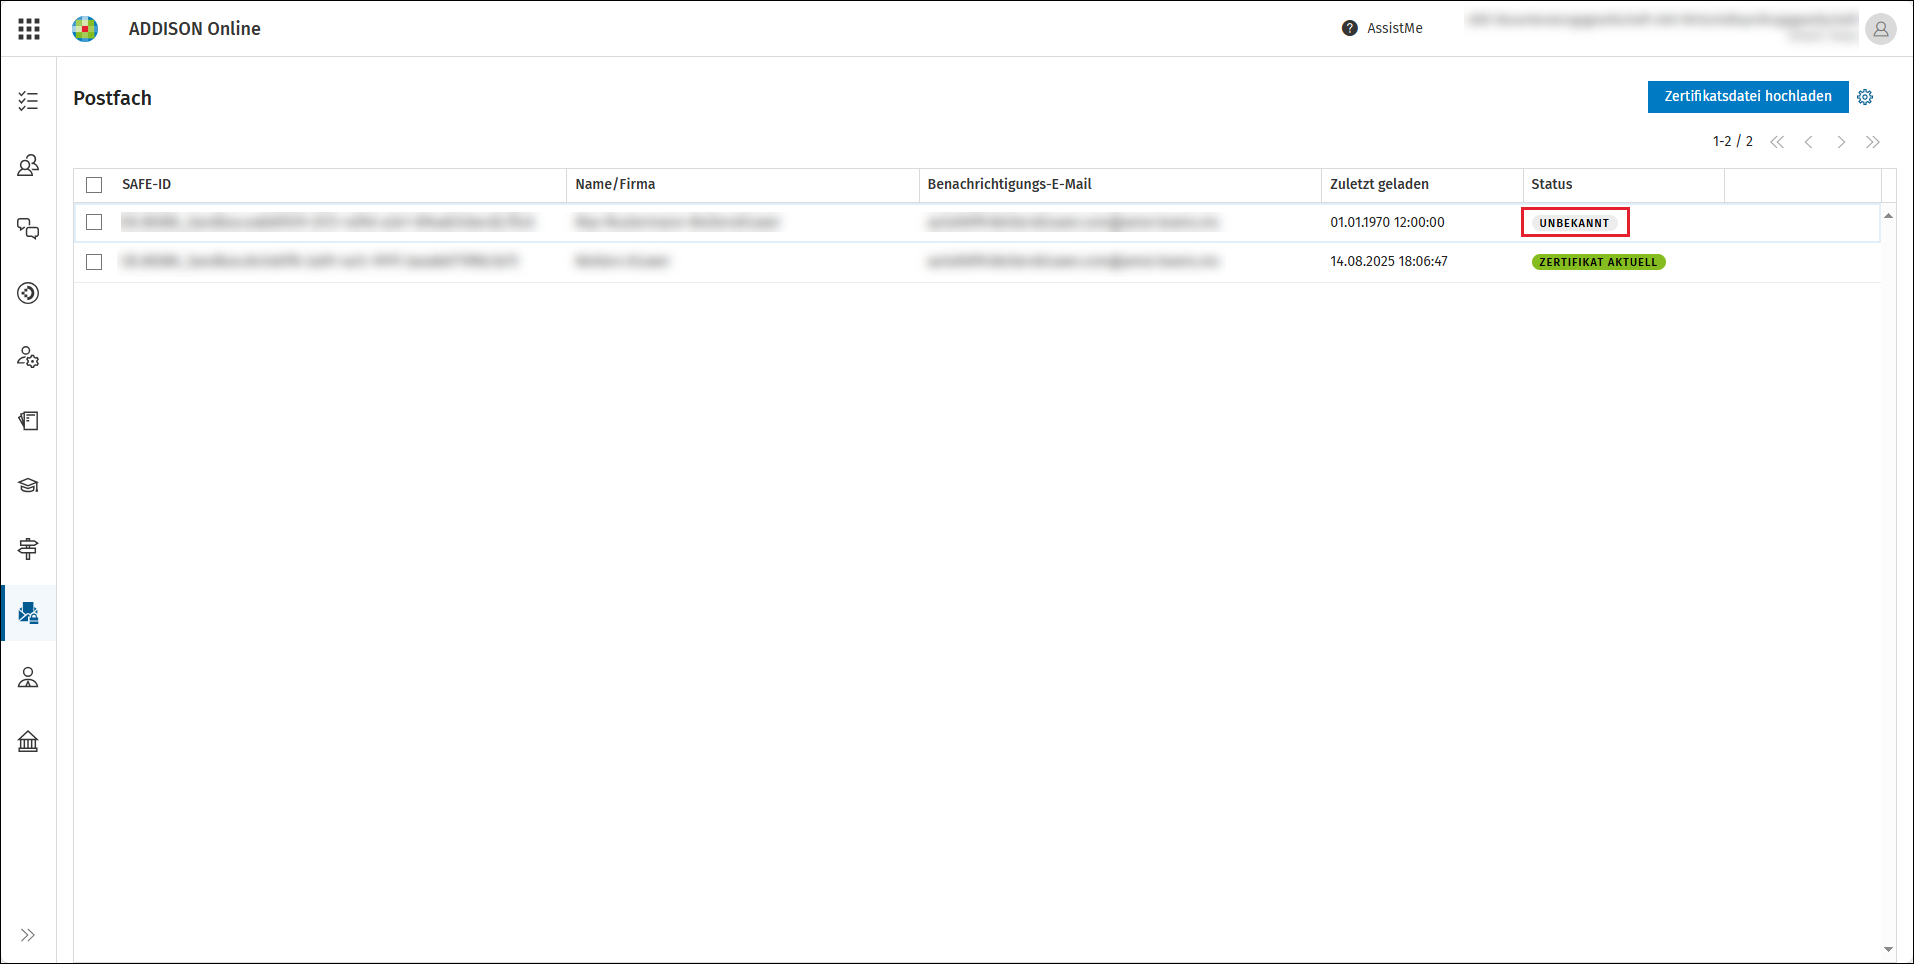Sort by Benachrichtigungs-E-Mail column

point(1009,184)
